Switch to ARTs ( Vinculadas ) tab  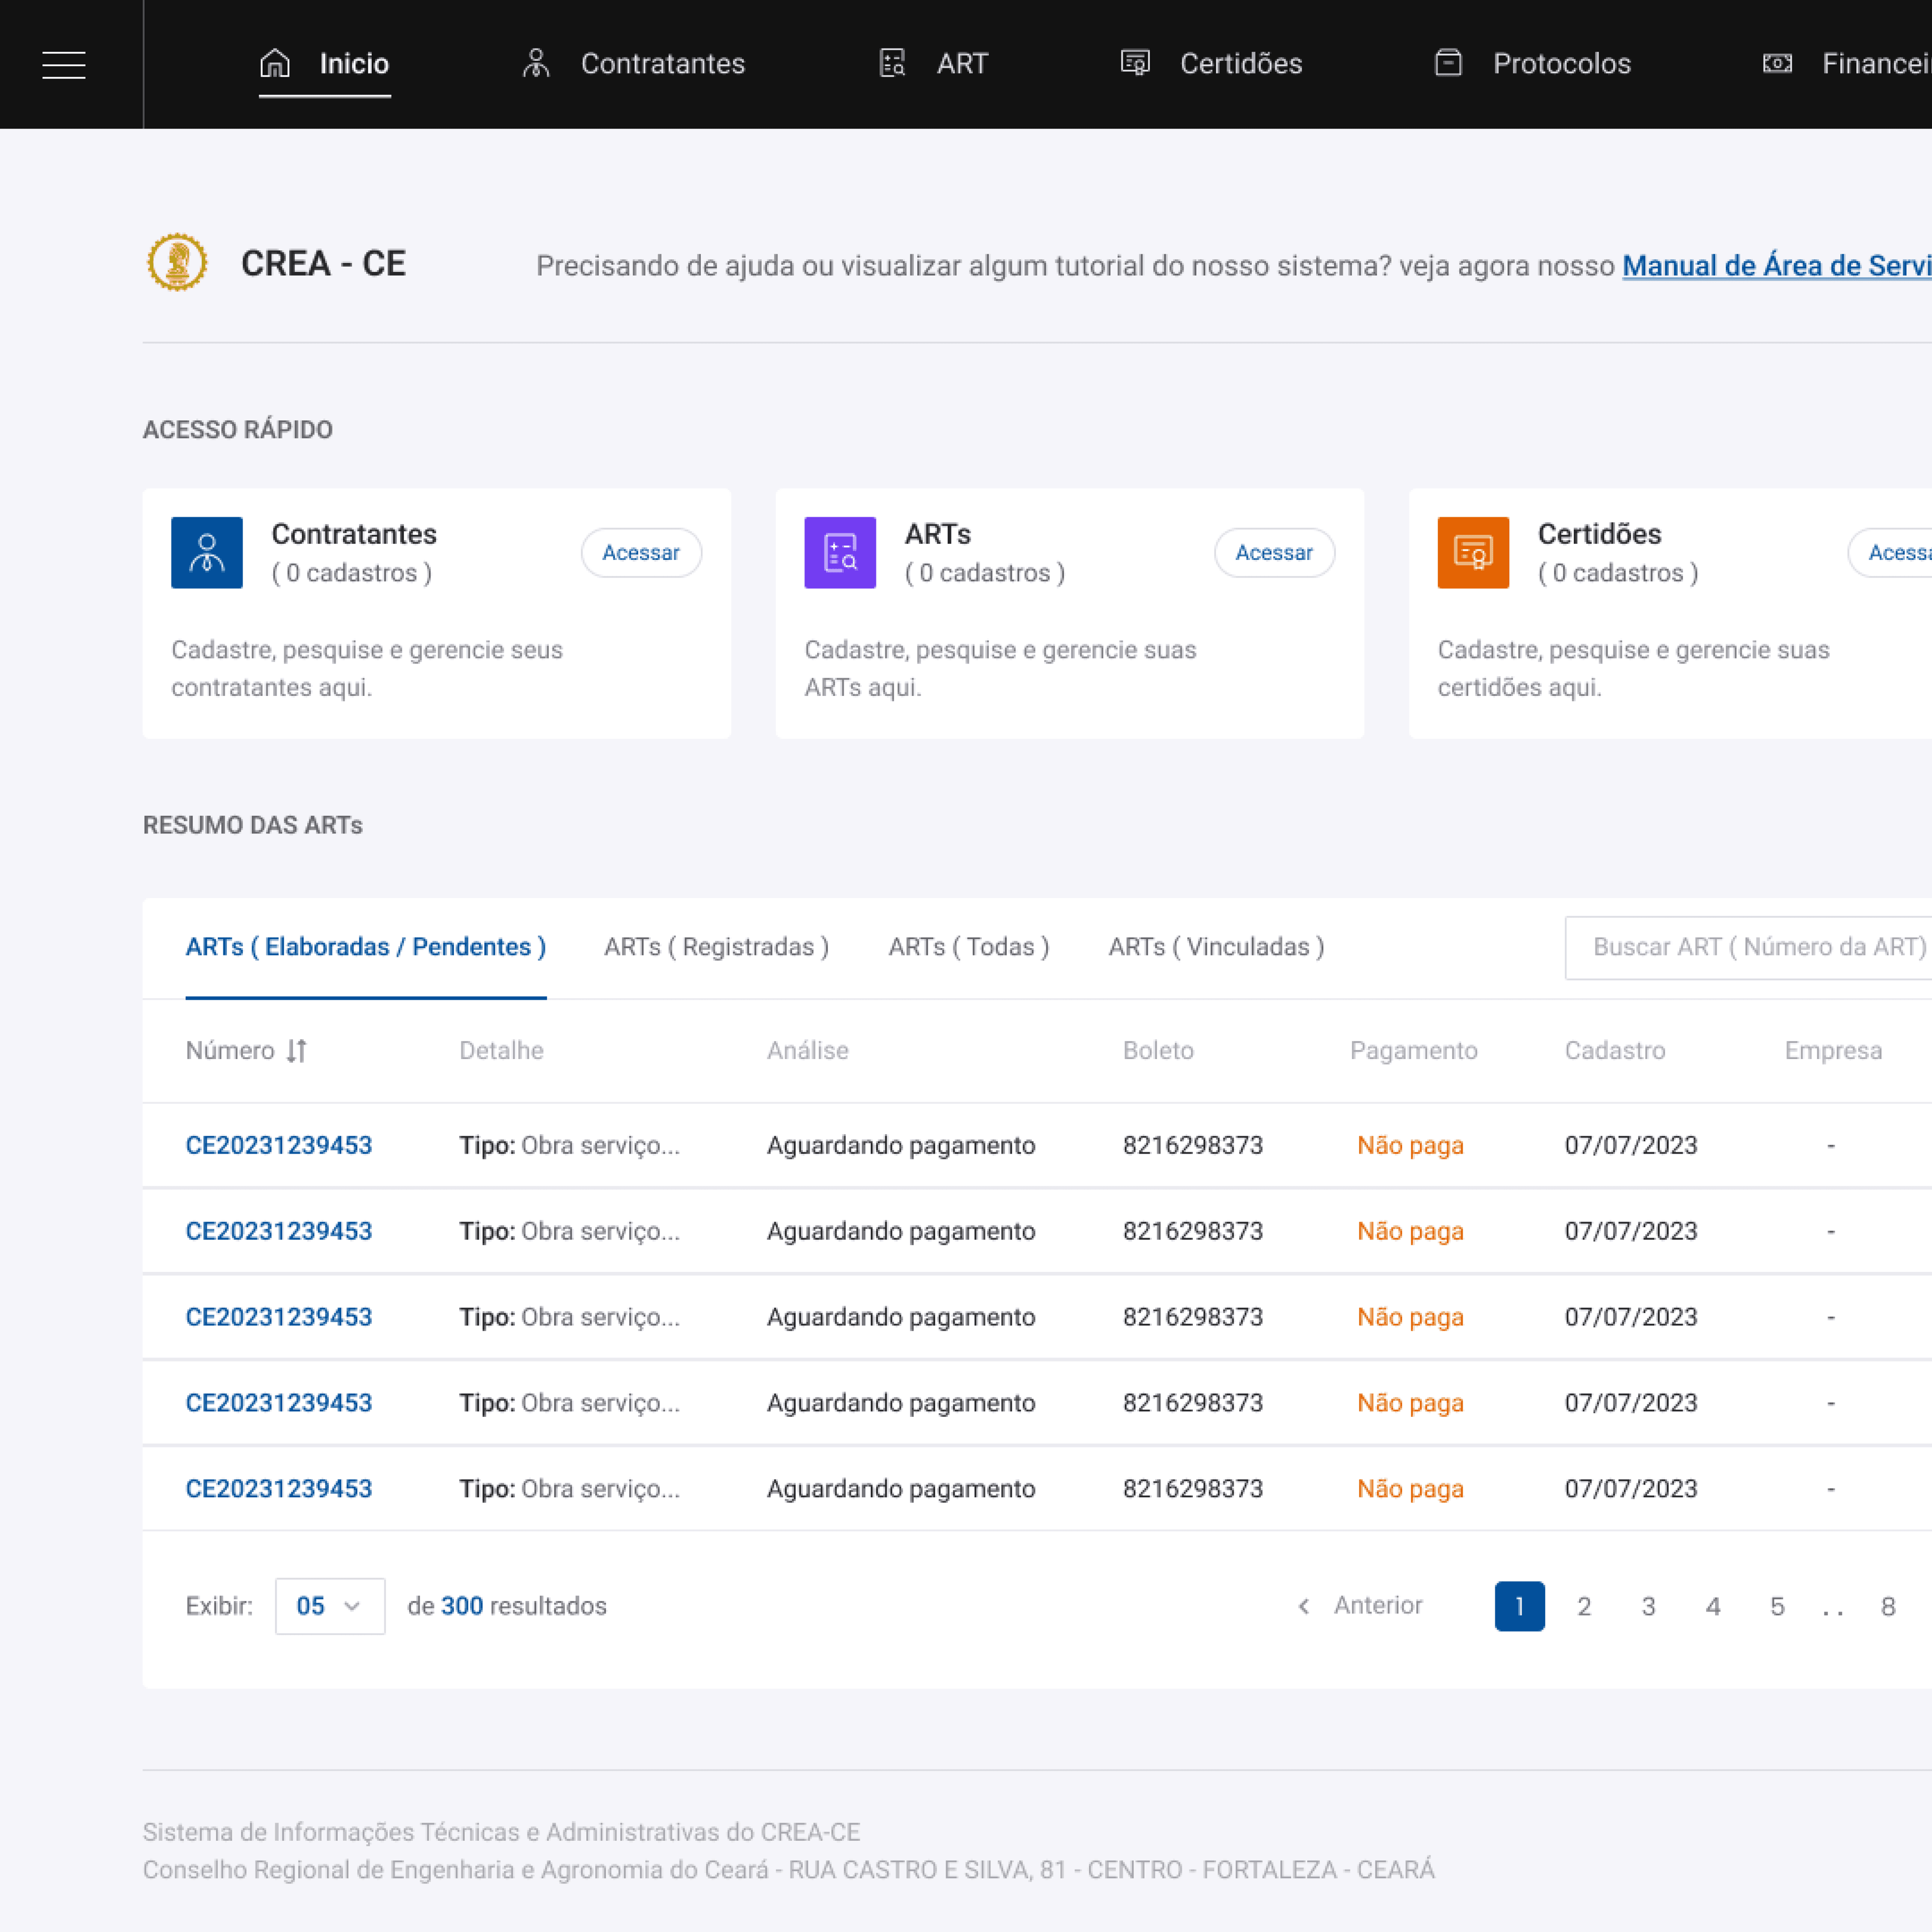click(1216, 947)
